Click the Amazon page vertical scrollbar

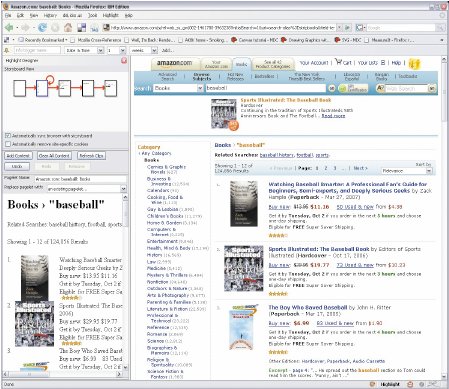pyautogui.click(x=444, y=218)
